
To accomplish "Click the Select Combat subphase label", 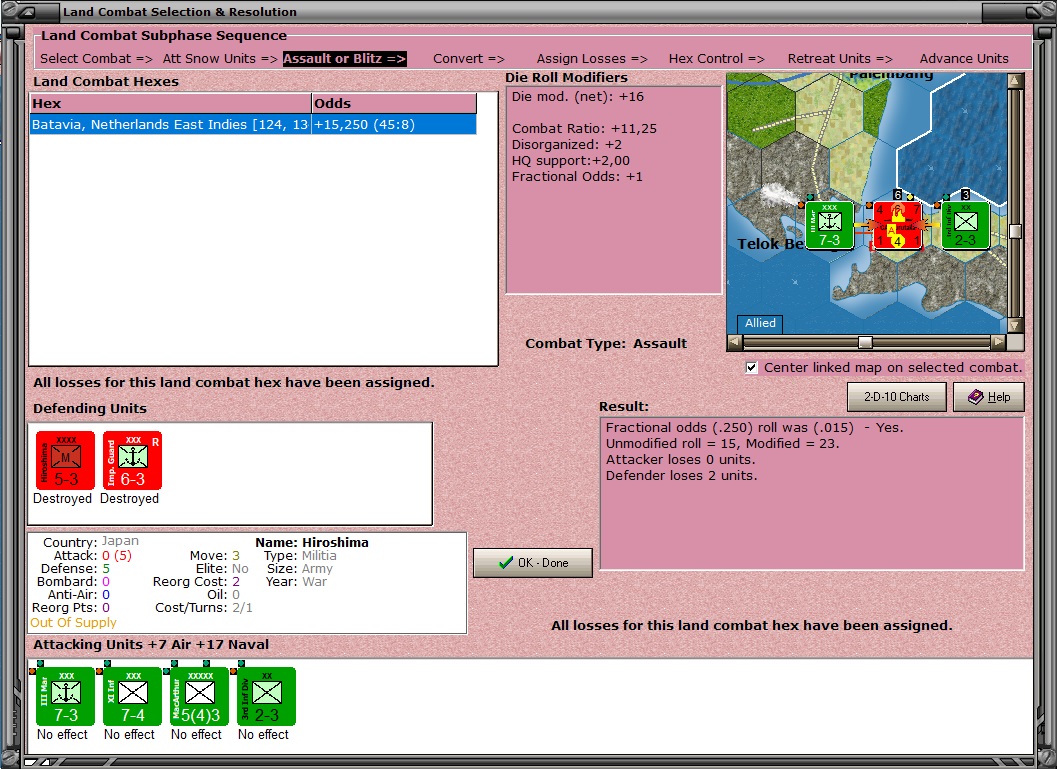I will point(96,59).
